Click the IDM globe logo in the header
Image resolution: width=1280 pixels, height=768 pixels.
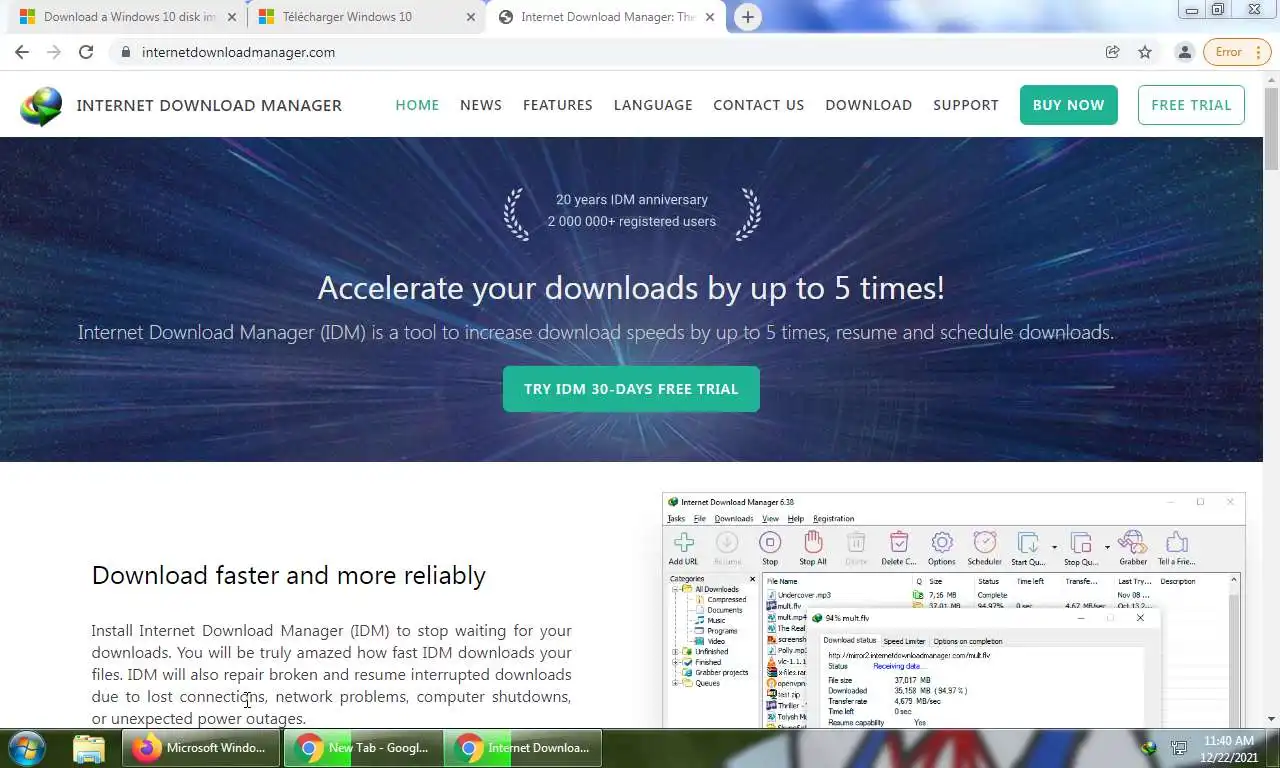tap(41, 106)
